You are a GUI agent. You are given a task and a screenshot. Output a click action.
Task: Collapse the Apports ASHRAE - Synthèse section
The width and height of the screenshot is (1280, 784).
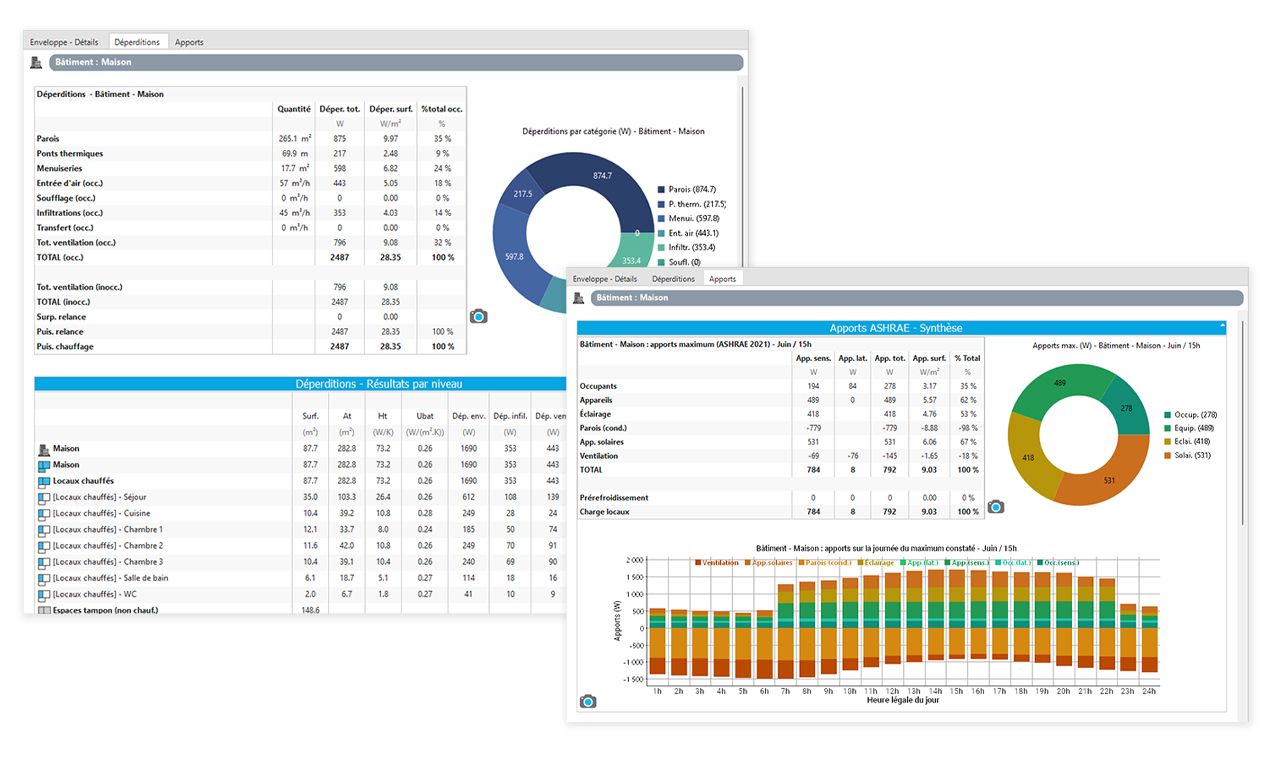(1223, 327)
